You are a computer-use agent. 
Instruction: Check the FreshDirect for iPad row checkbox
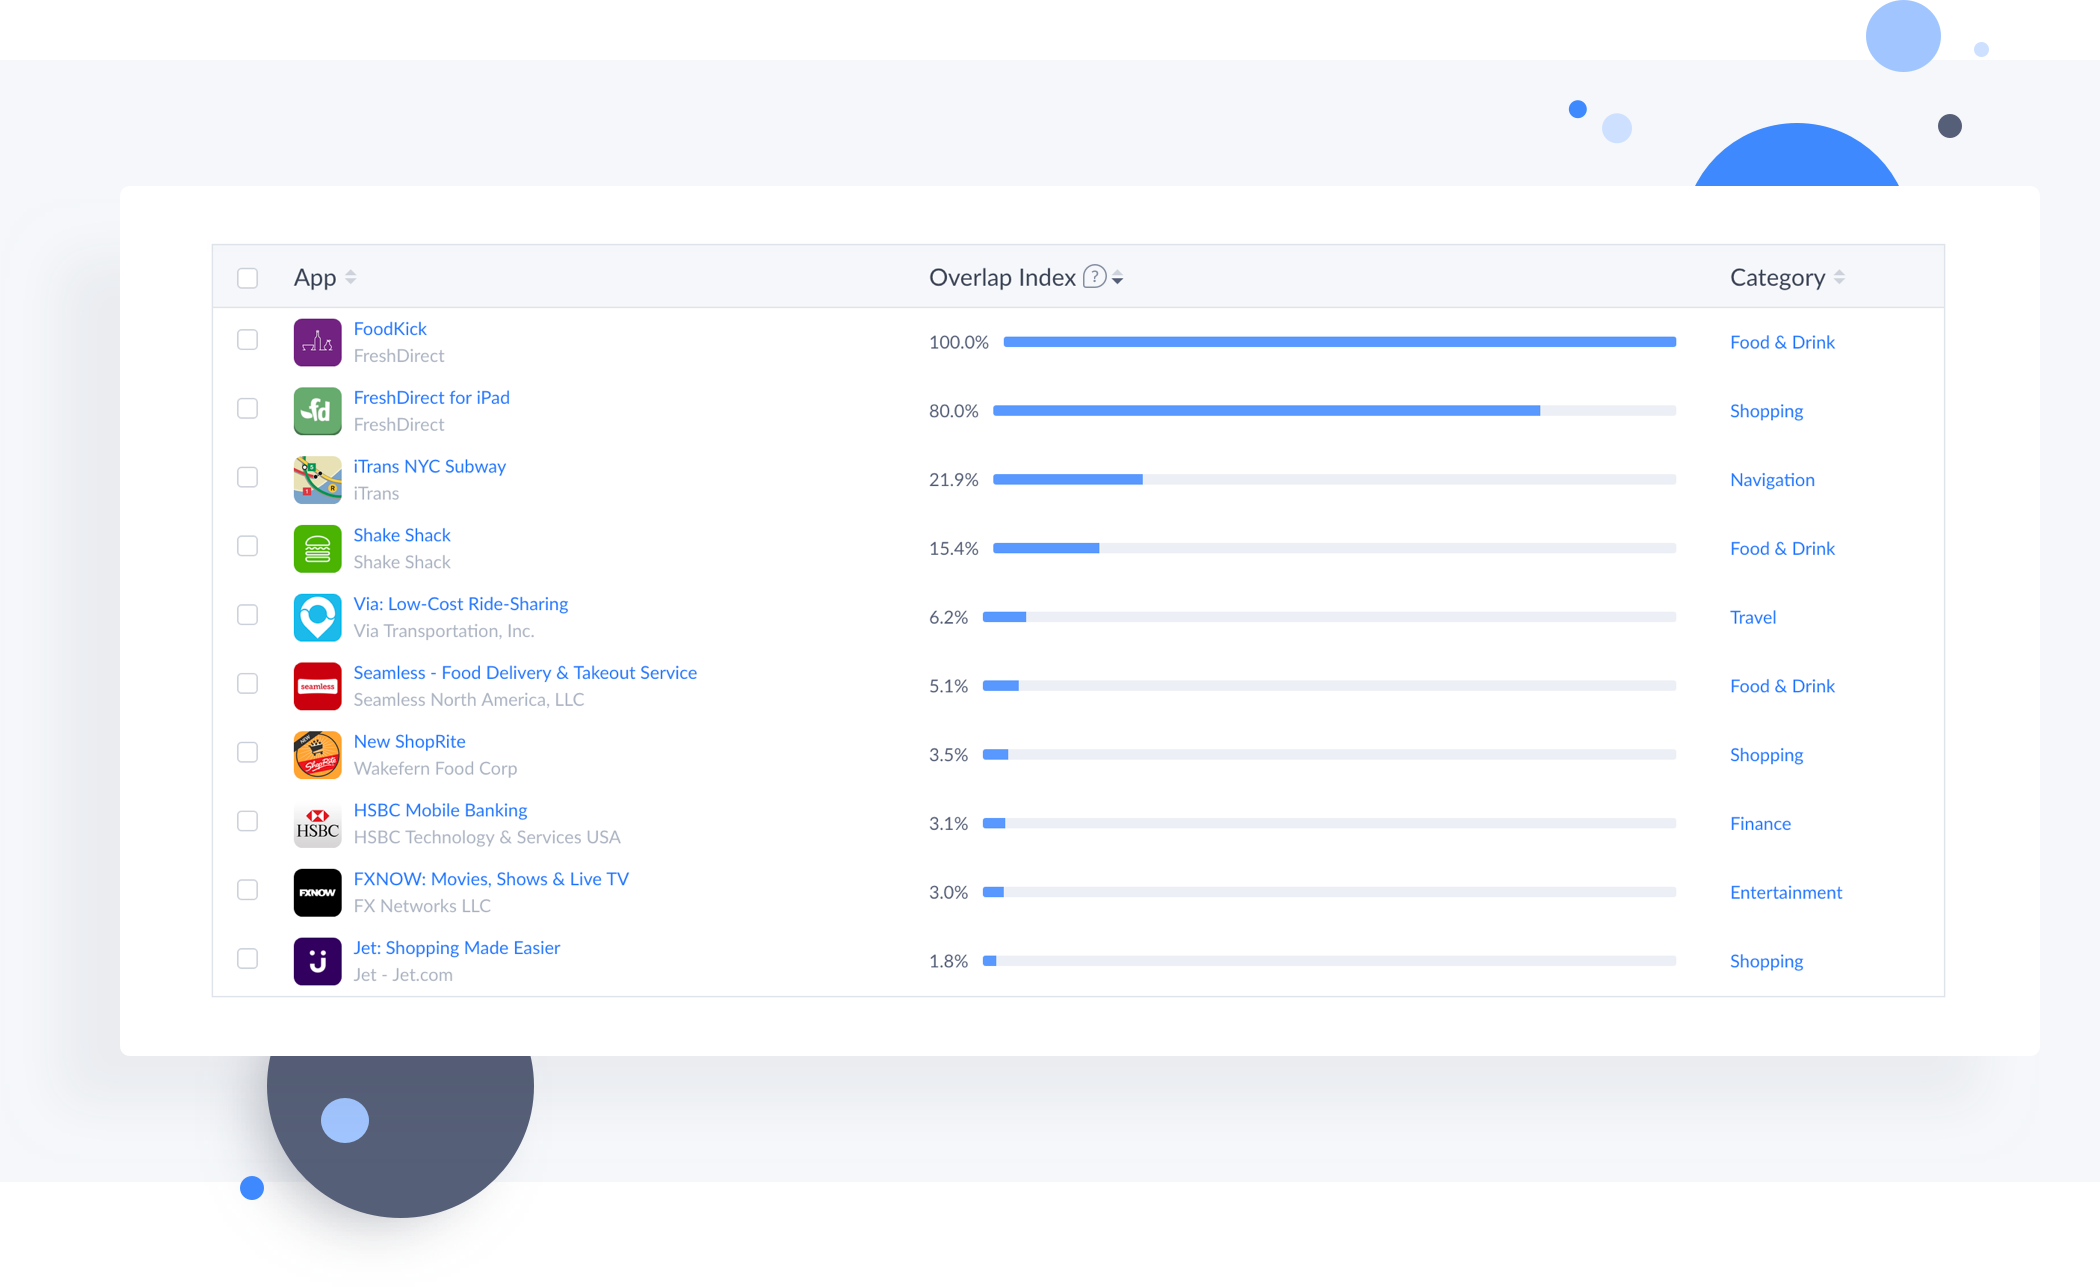pyautogui.click(x=247, y=408)
